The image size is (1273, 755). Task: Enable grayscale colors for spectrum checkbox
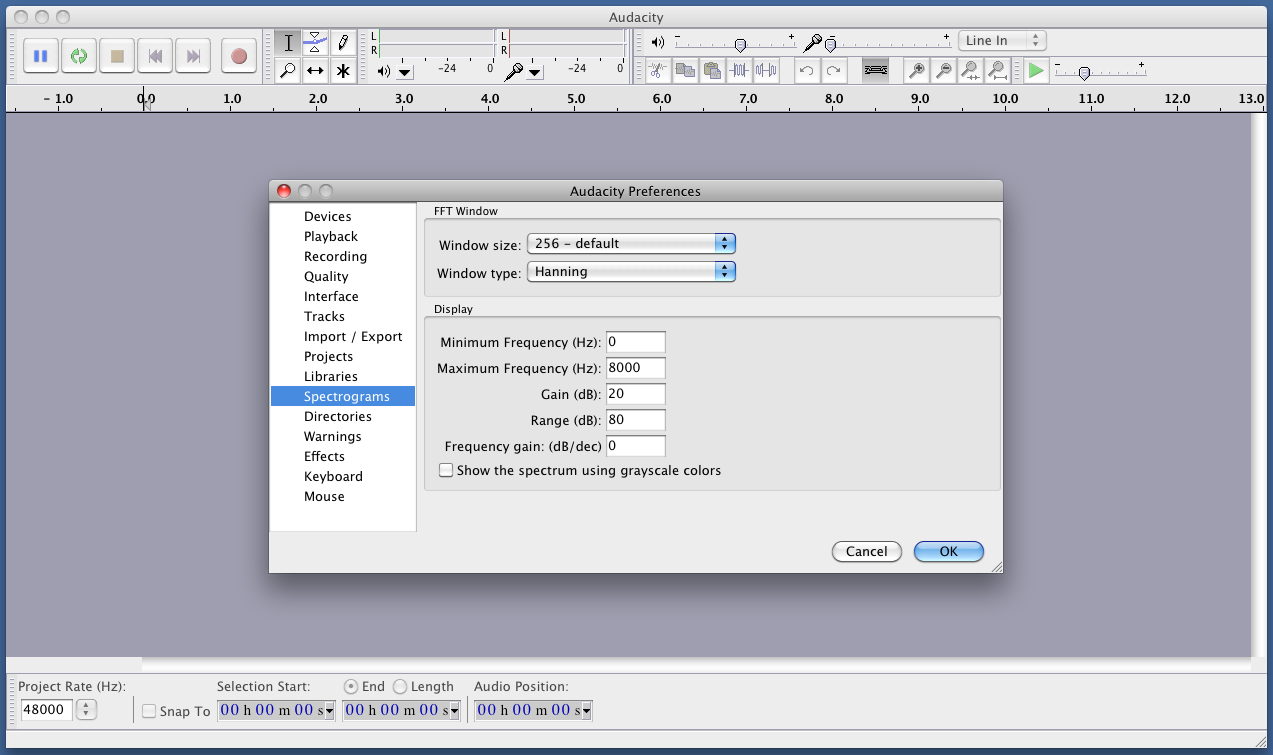click(x=446, y=470)
